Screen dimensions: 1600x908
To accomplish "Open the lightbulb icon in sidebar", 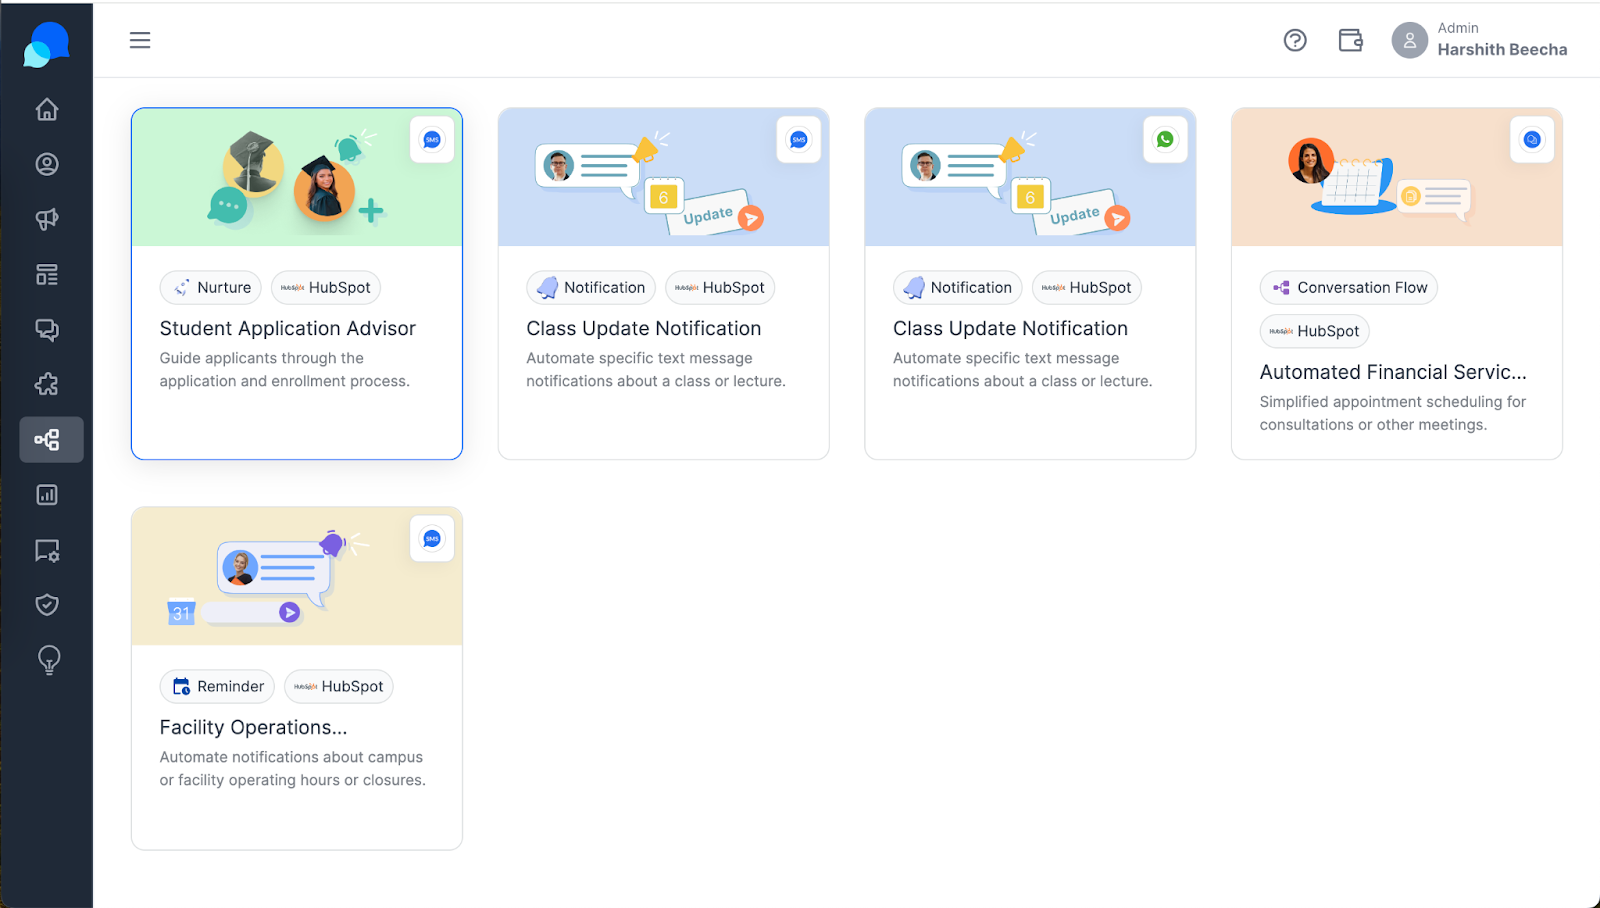I will (x=48, y=660).
